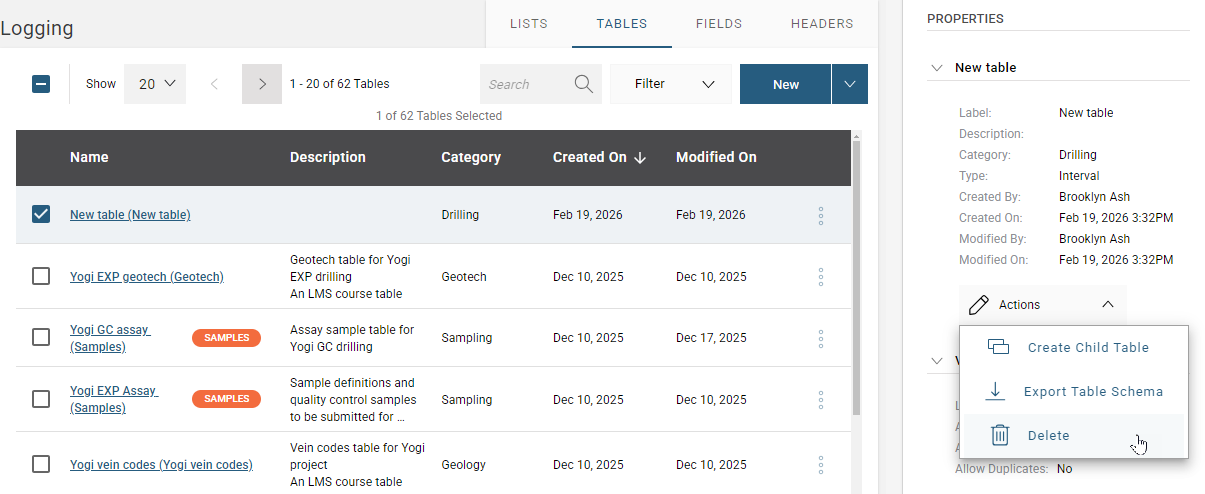Toggle the select-all tables checkbox

41,84
